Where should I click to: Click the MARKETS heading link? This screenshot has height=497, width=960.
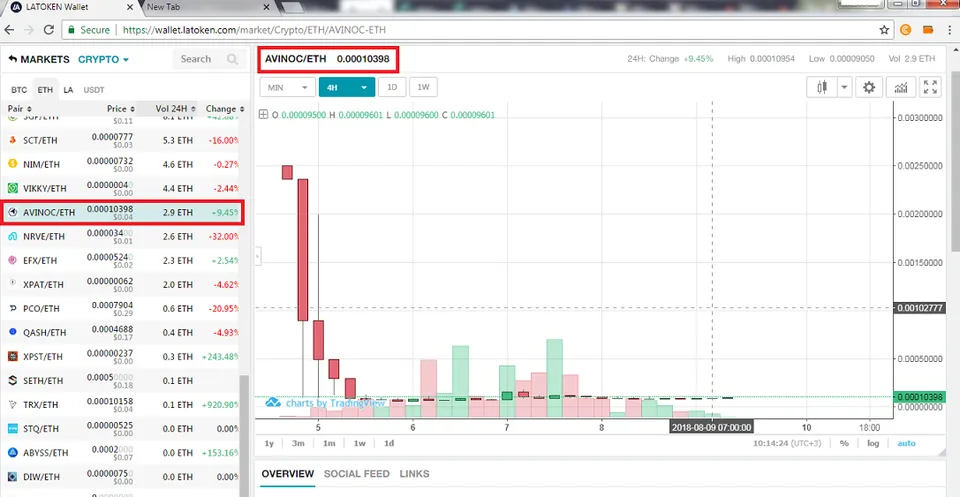(x=45, y=59)
